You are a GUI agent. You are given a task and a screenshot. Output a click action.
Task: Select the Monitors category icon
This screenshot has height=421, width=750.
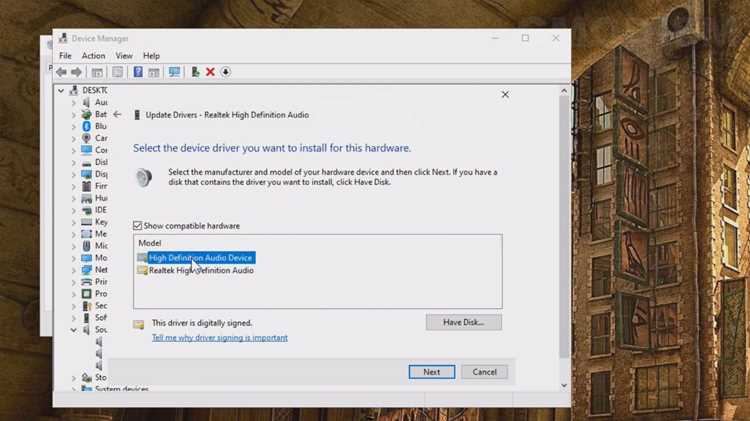[x=87, y=258]
